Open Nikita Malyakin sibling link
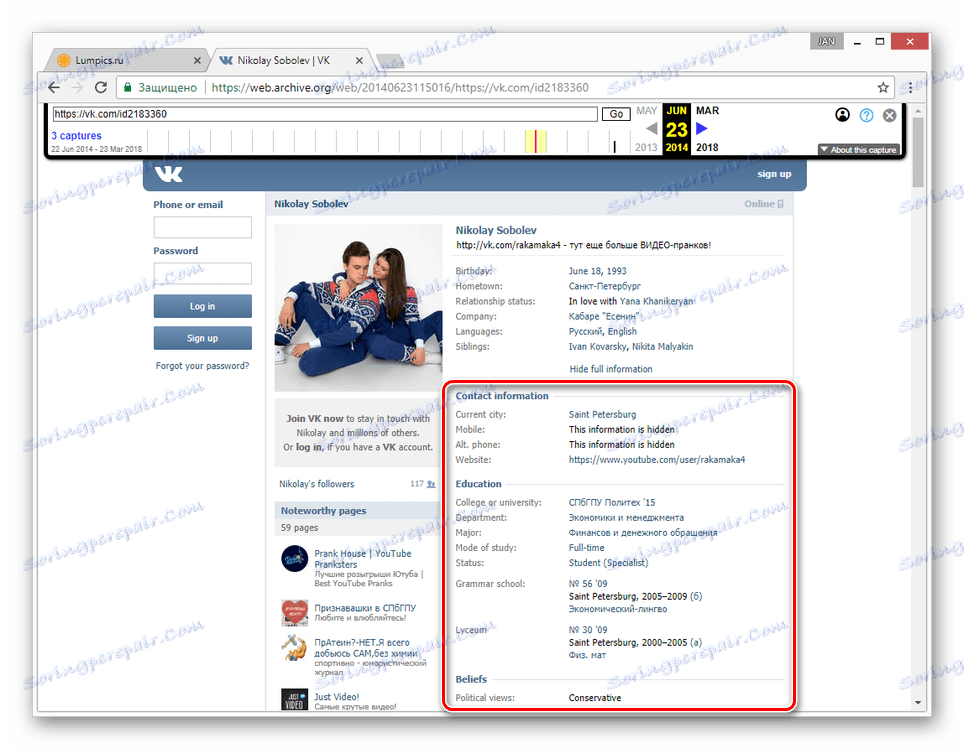This screenshot has height=749, width=964. tap(663, 347)
